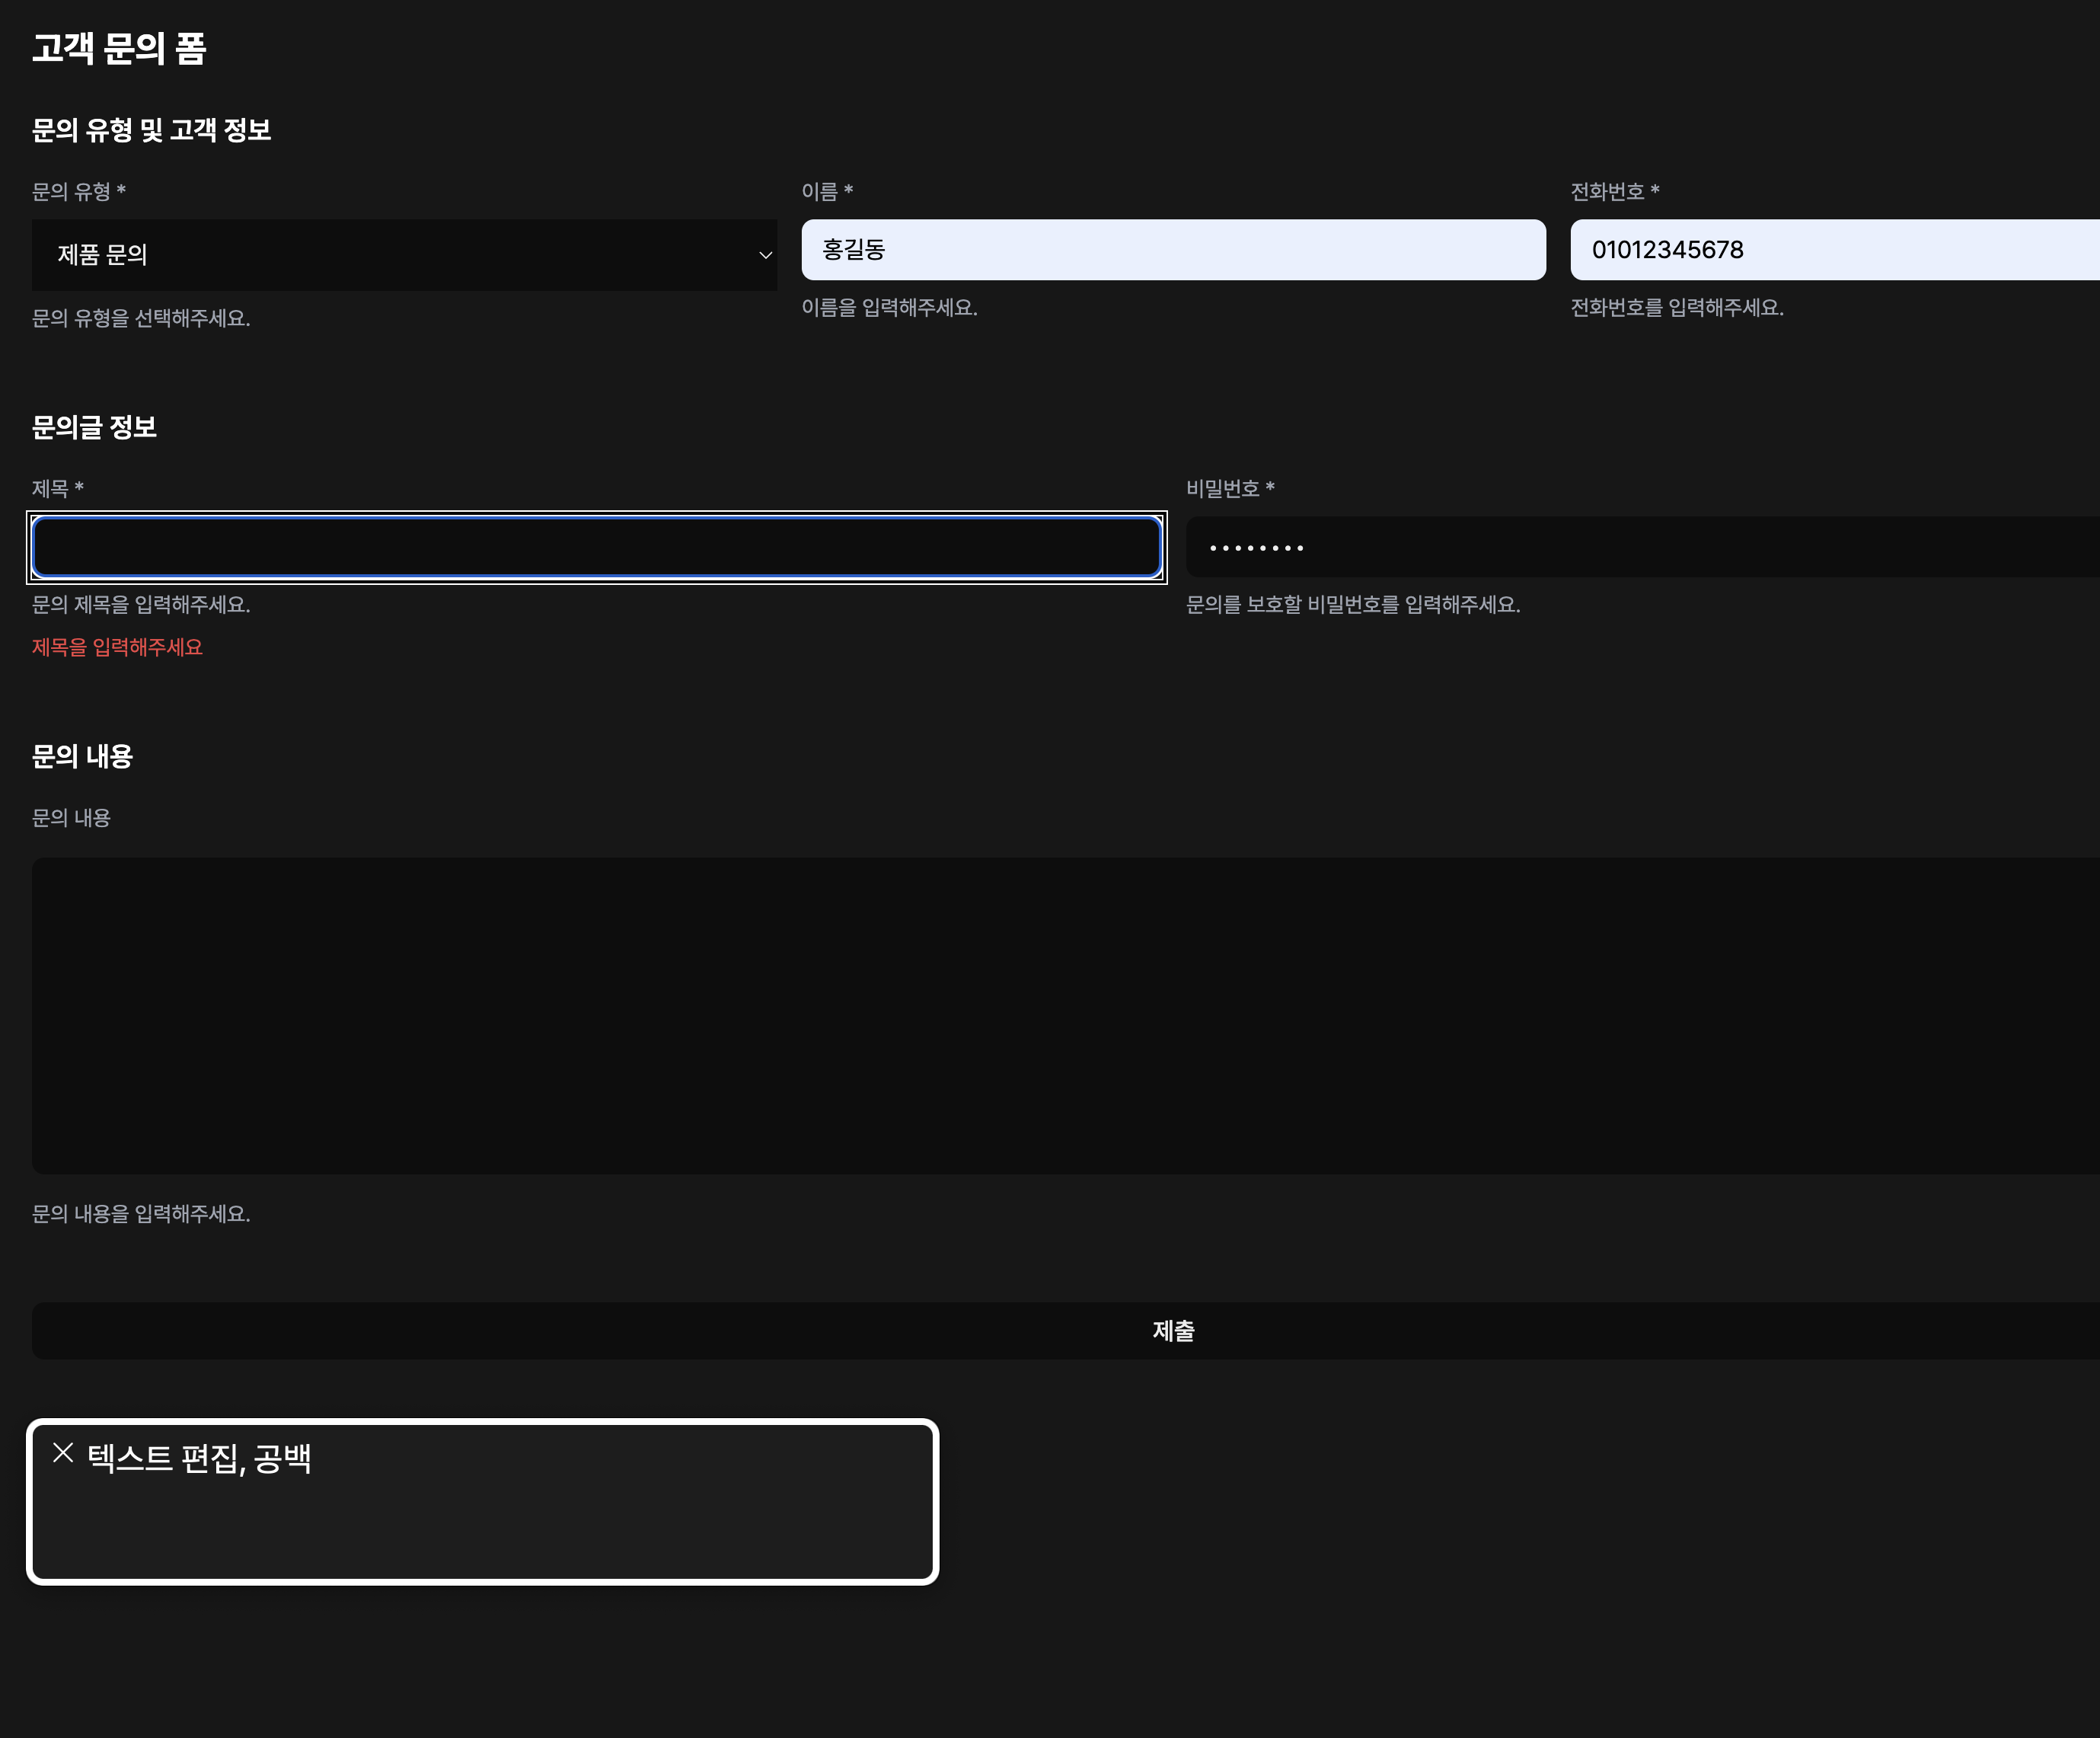
Task: Click the 문의 유형 * field label
Action: pyautogui.click(x=78, y=192)
